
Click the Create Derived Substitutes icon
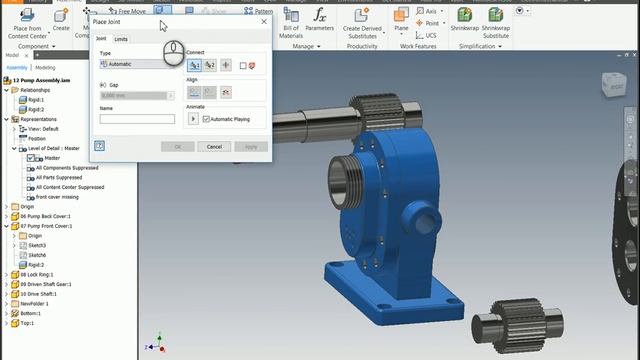(x=362, y=23)
